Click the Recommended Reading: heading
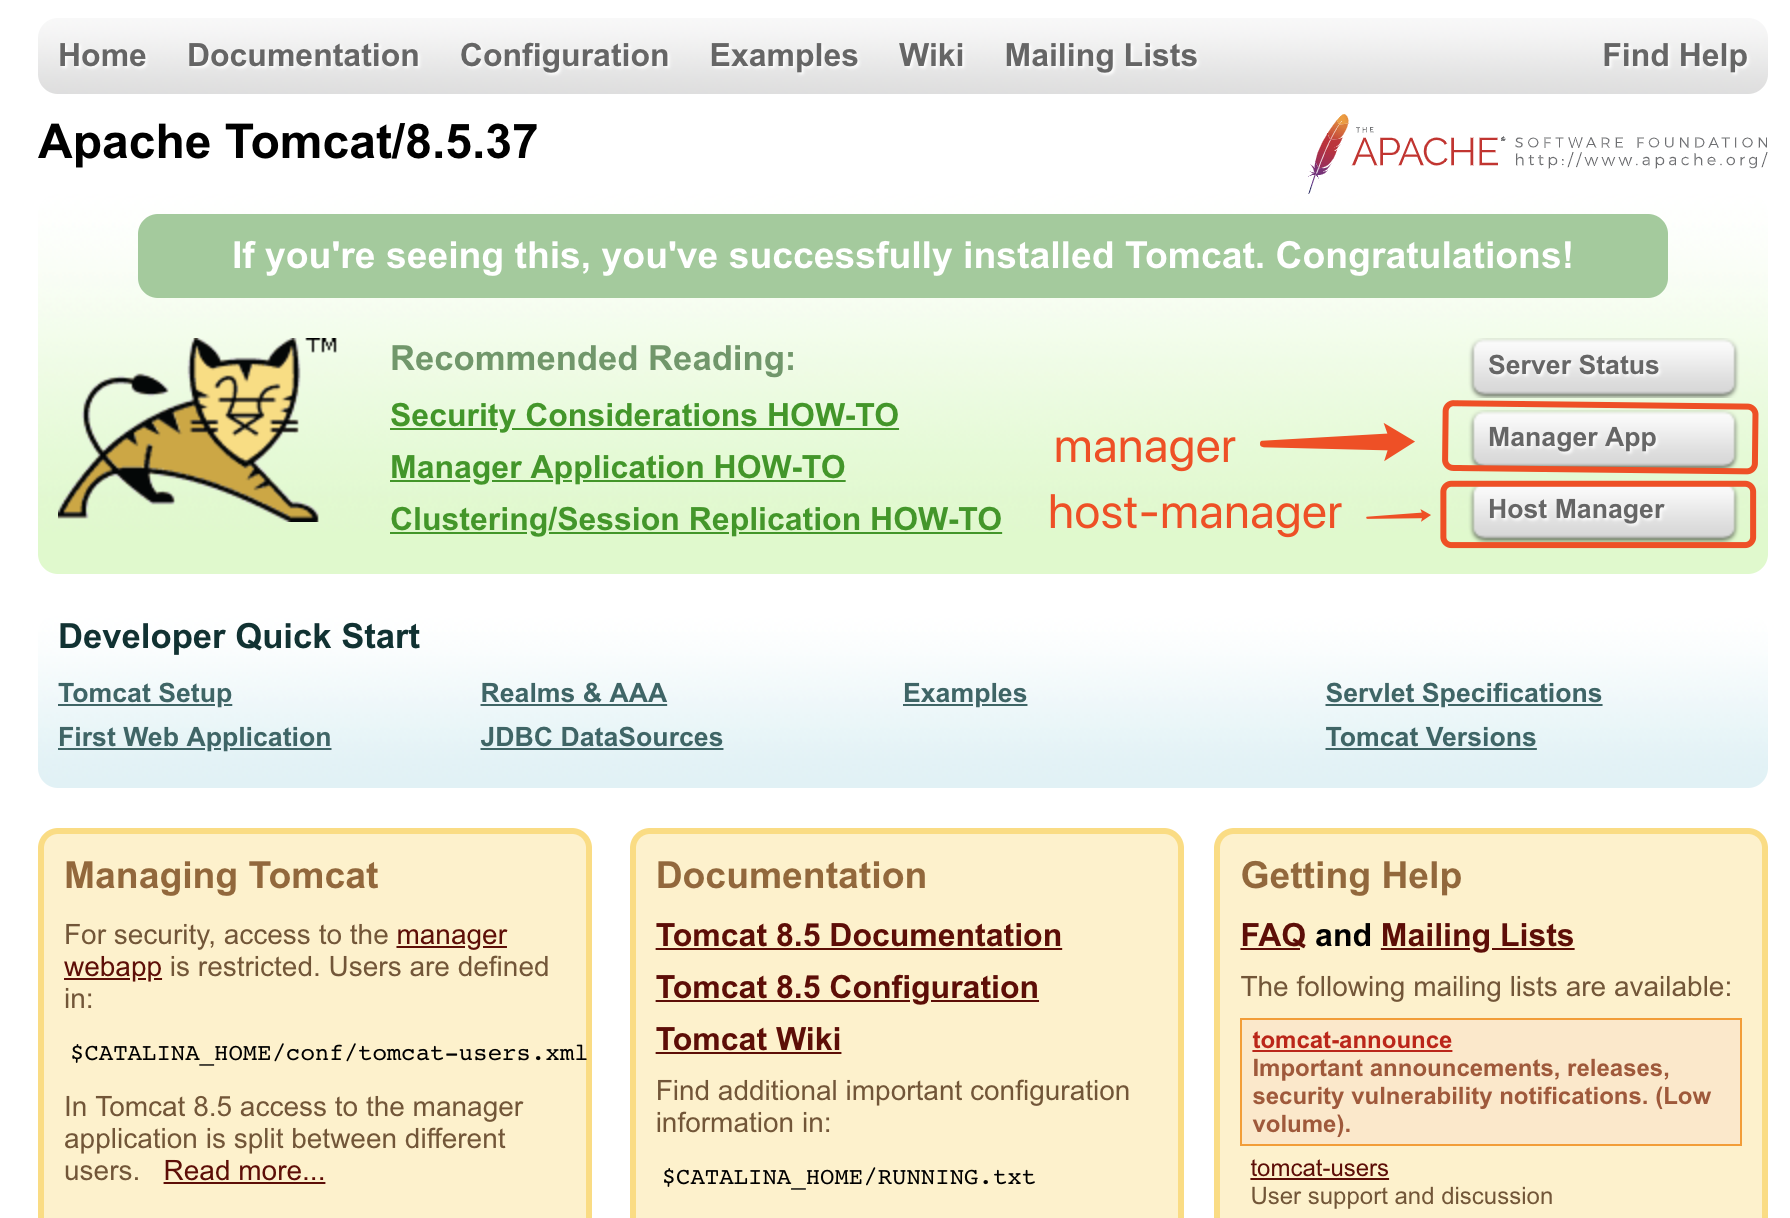Viewport: 1790px width, 1218px height. point(592,358)
